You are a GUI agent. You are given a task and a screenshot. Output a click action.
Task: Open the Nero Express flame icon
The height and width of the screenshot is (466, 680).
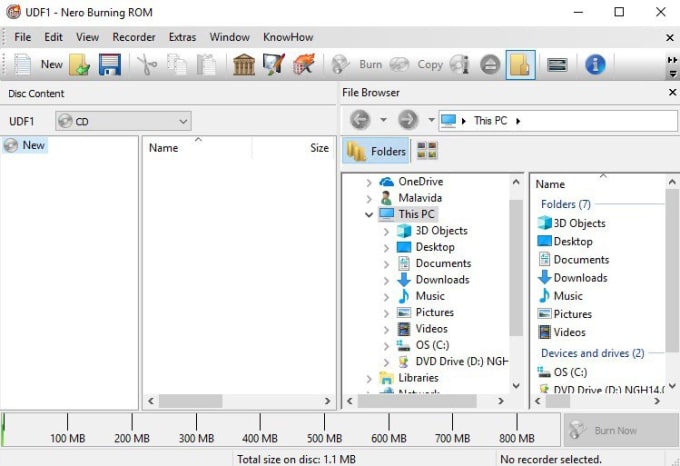coord(304,65)
